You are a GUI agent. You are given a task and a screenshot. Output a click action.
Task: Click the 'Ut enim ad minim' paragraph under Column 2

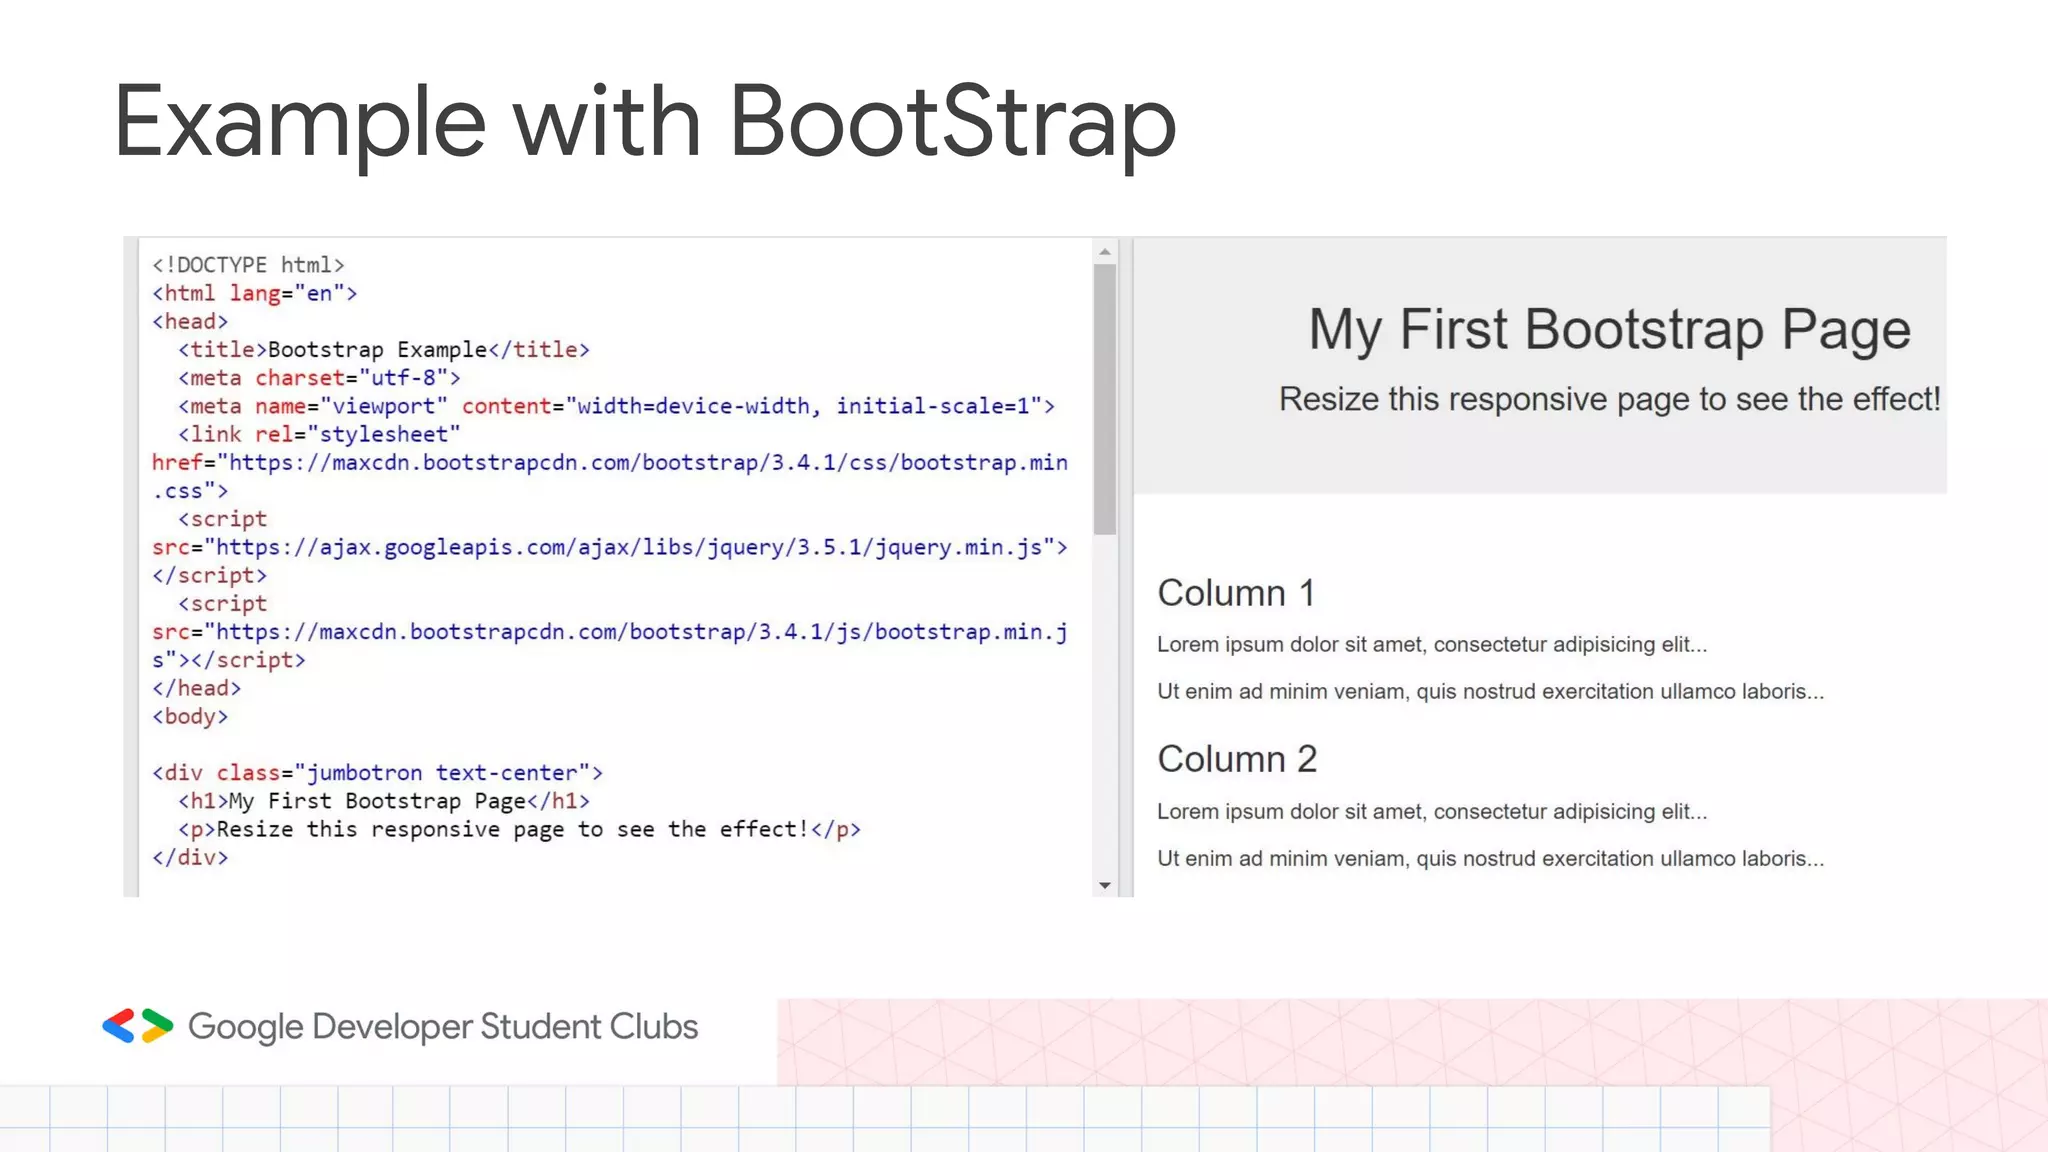1491,859
